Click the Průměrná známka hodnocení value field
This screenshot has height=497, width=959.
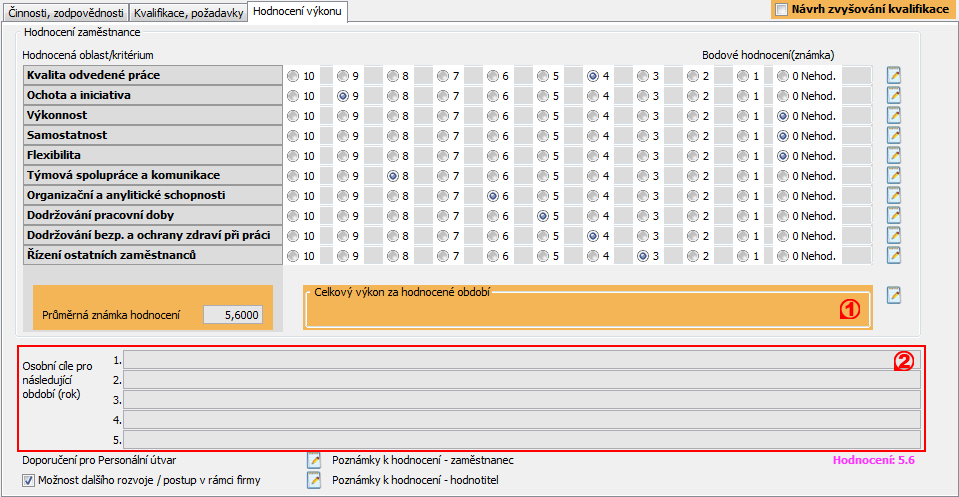pyautogui.click(x=233, y=314)
